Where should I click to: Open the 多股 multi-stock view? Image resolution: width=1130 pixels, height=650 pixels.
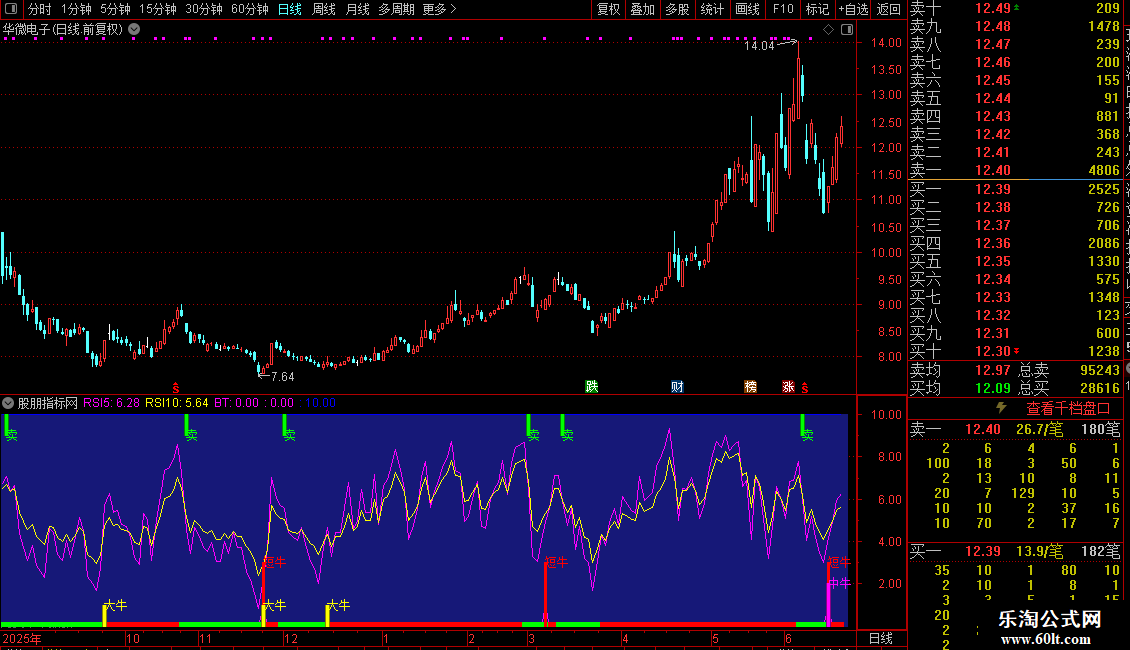pos(677,9)
